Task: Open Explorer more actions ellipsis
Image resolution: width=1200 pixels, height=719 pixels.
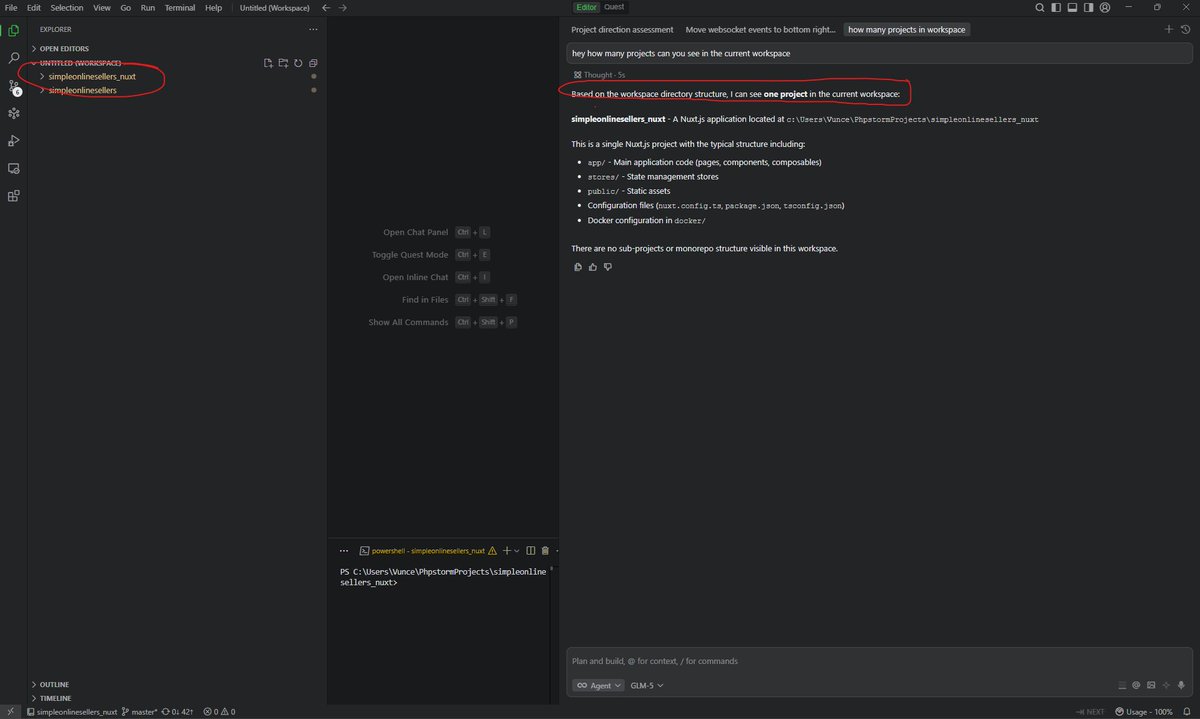Action: pos(313,30)
